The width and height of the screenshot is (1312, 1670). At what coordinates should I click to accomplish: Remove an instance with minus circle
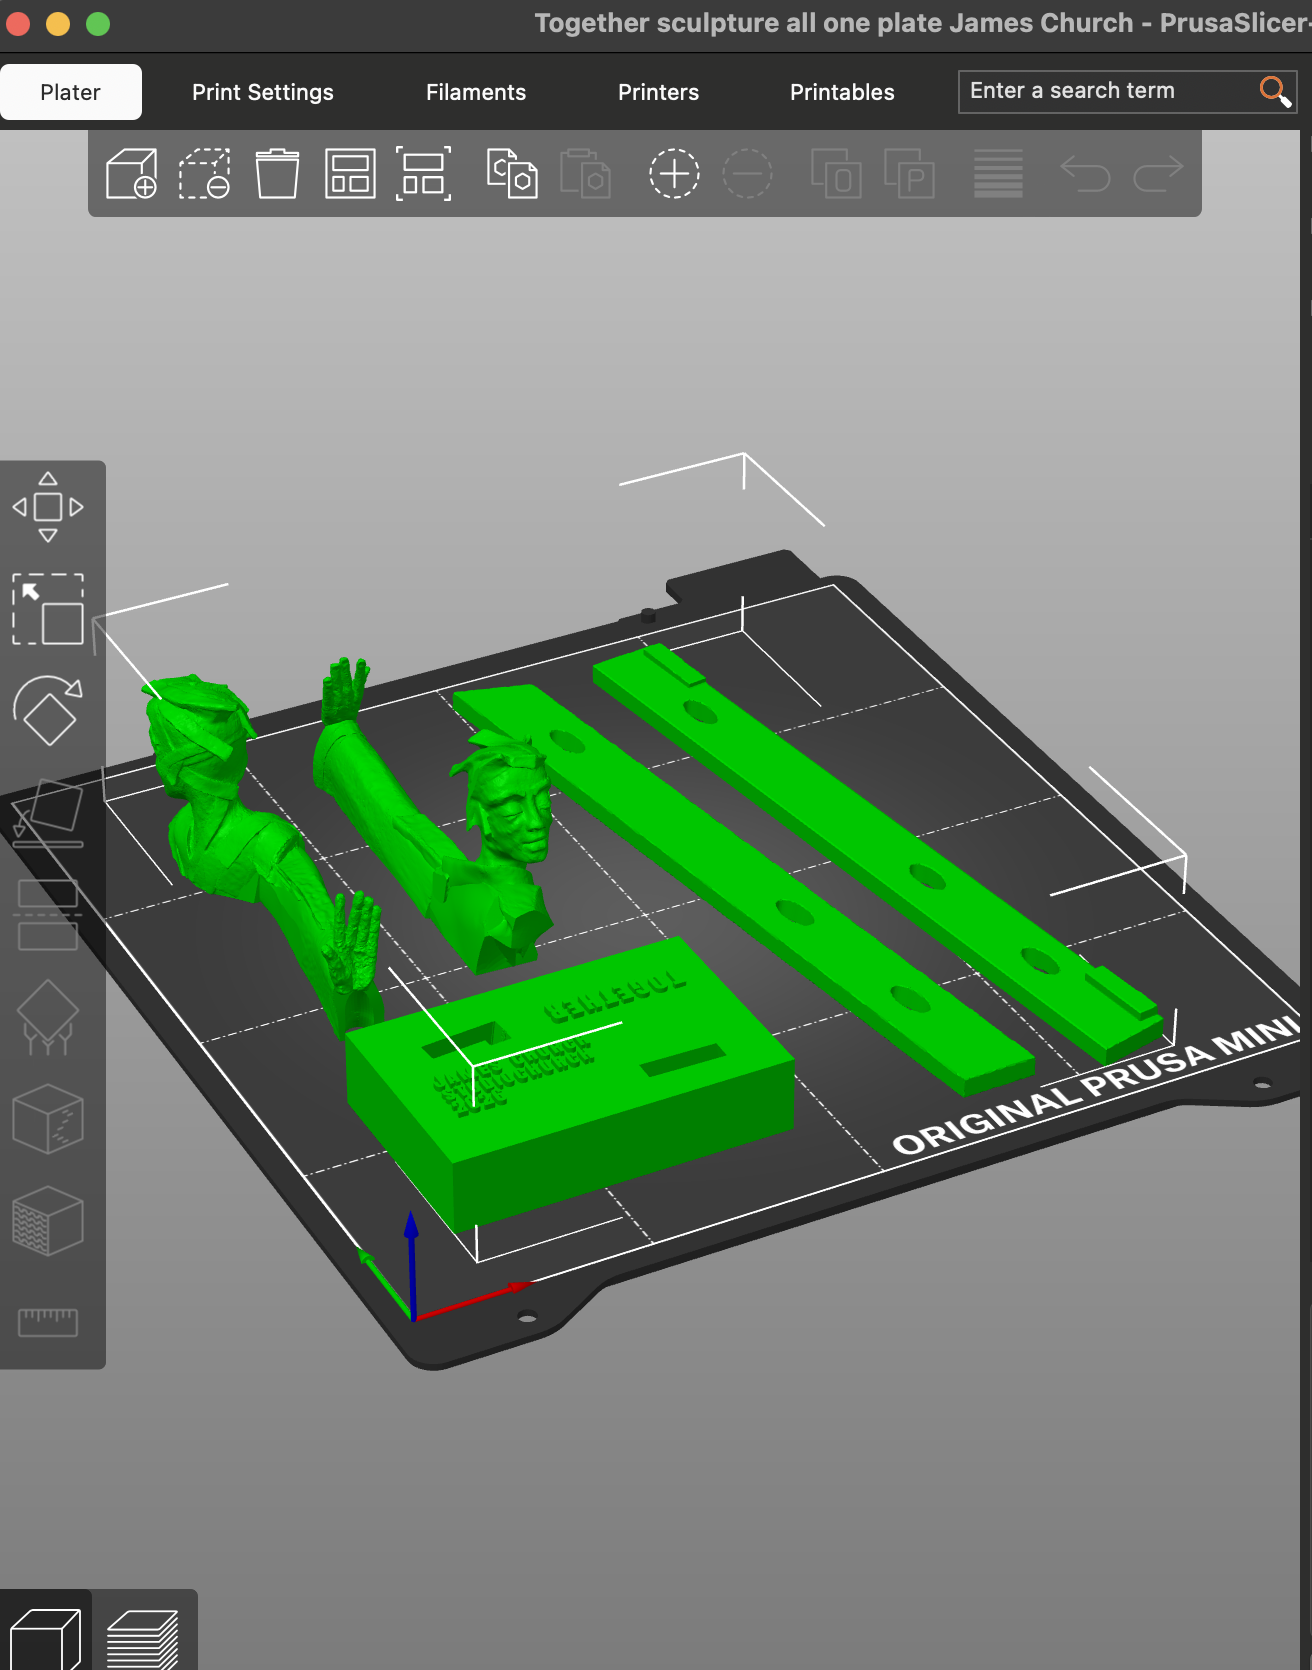(x=747, y=174)
